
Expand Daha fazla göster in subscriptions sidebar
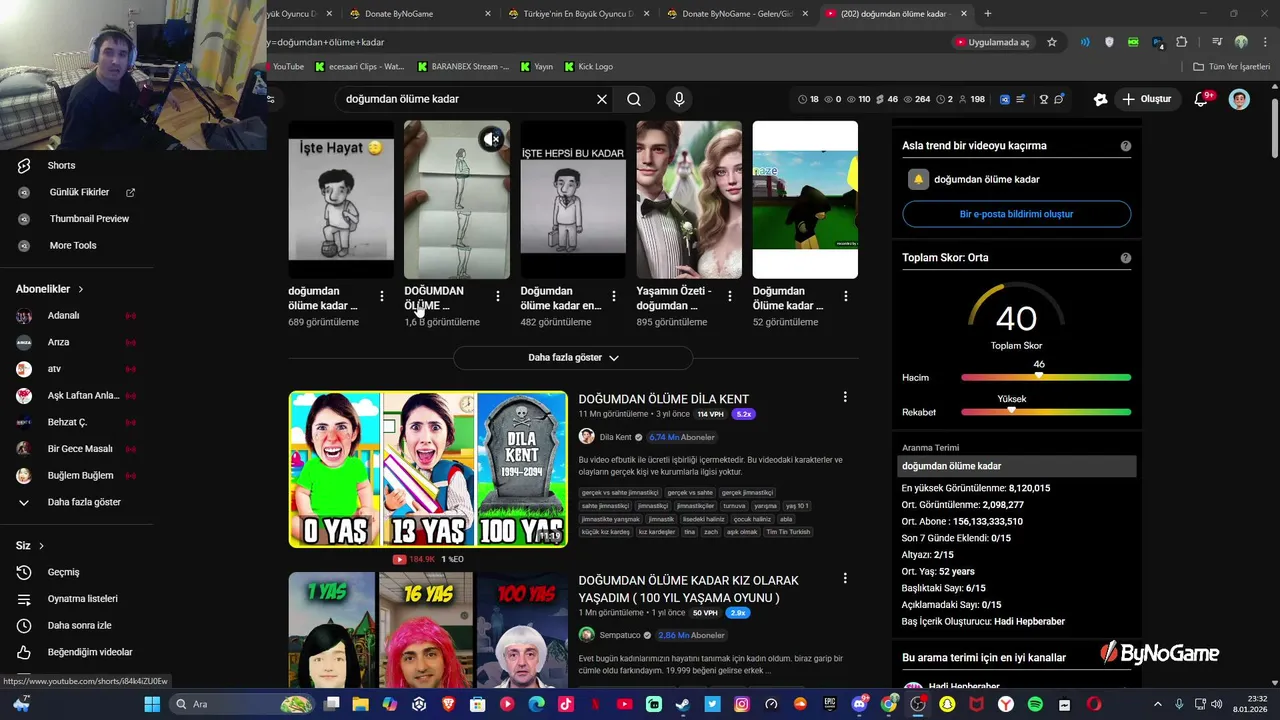(84, 502)
